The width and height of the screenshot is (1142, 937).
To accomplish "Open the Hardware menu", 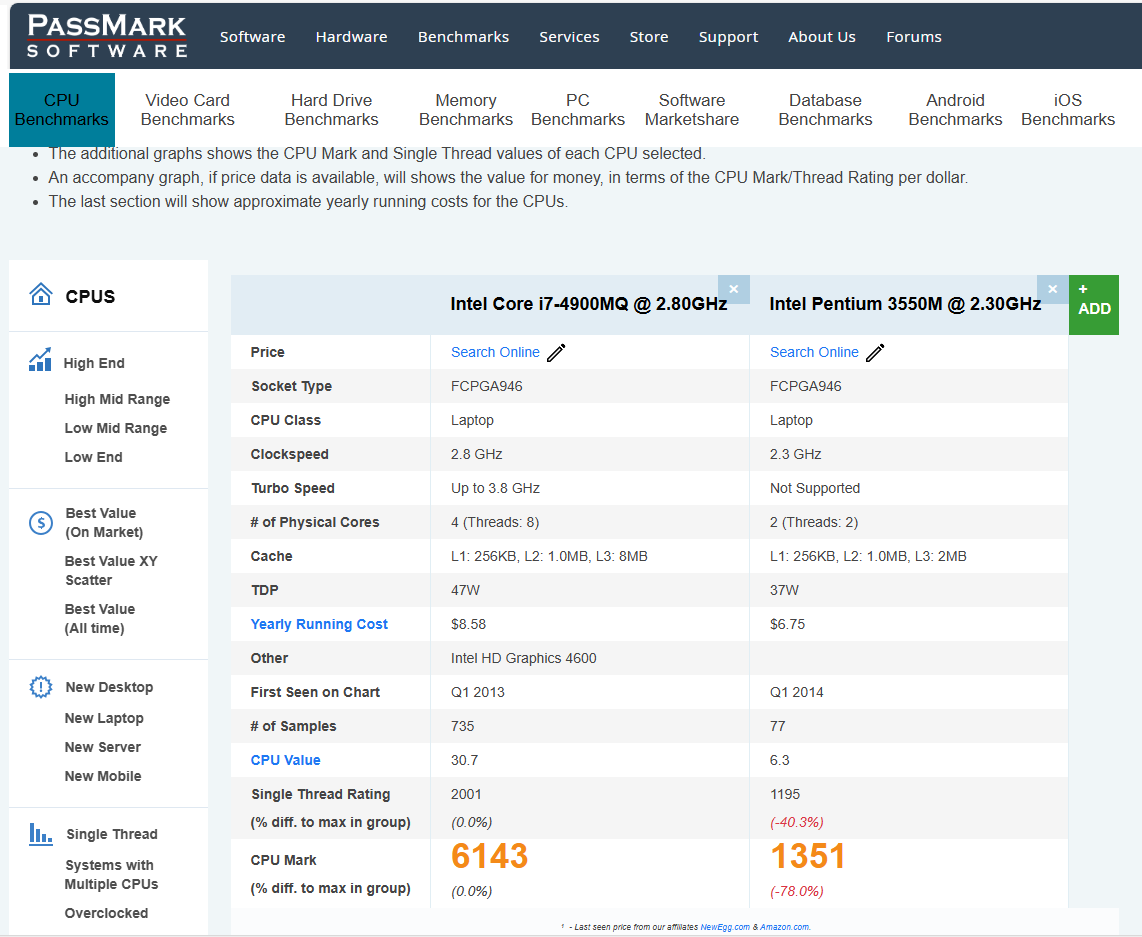I will pos(352,37).
